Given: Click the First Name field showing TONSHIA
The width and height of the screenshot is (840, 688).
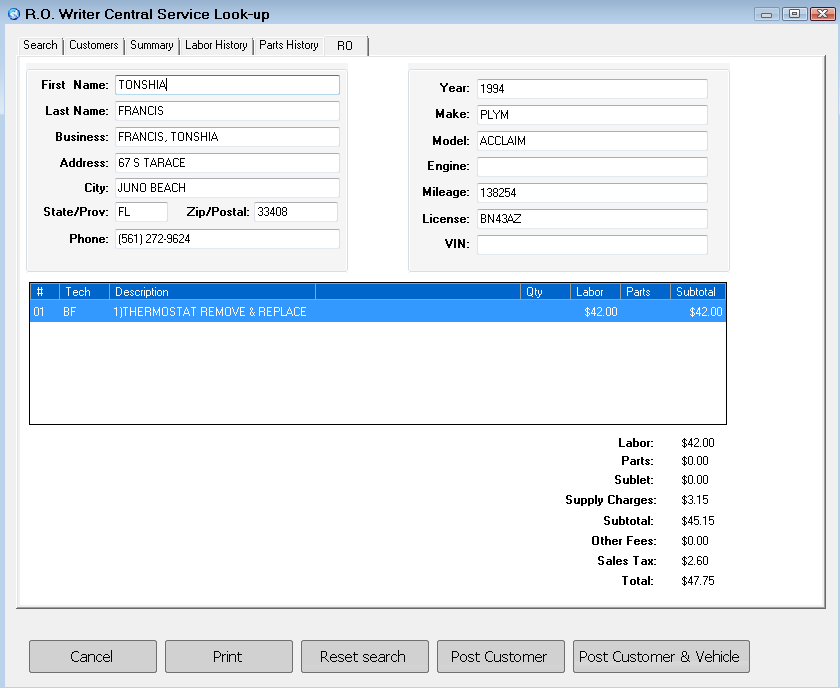Looking at the screenshot, I should pos(227,85).
